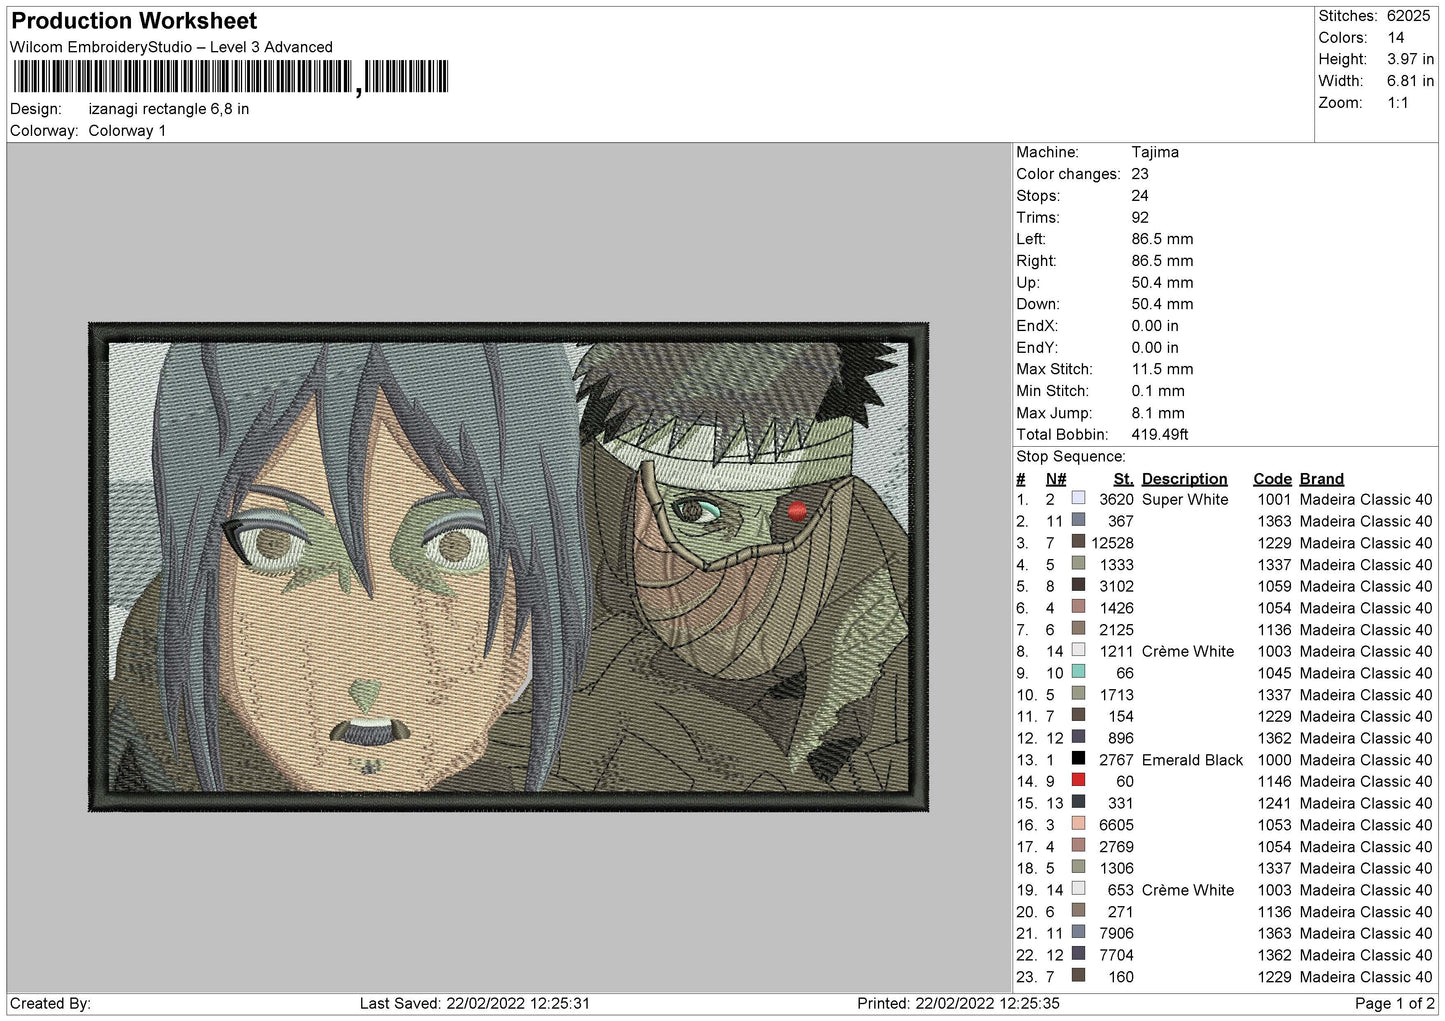The width and height of the screenshot is (1445, 1021).
Task: Click the embroidered design preview image
Action: (509, 566)
